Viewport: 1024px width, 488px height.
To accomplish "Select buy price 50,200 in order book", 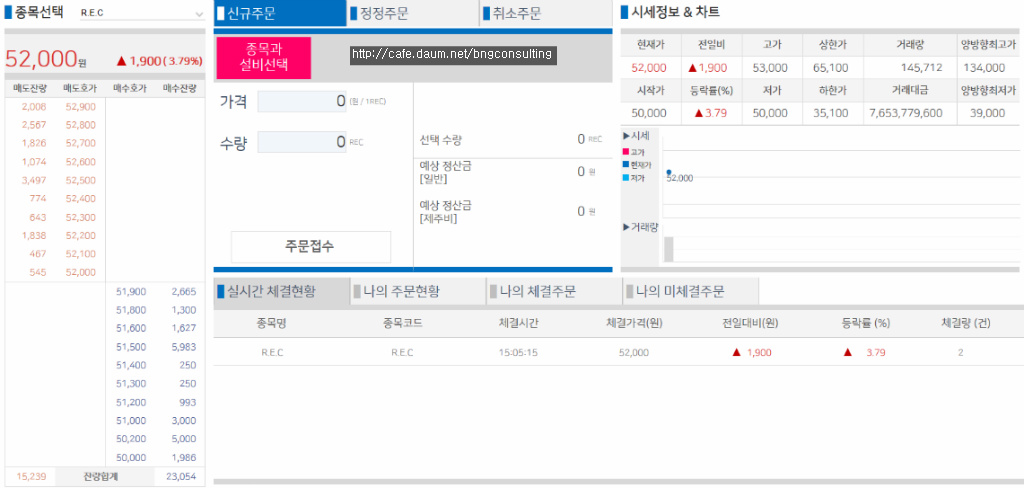I will (x=131, y=439).
